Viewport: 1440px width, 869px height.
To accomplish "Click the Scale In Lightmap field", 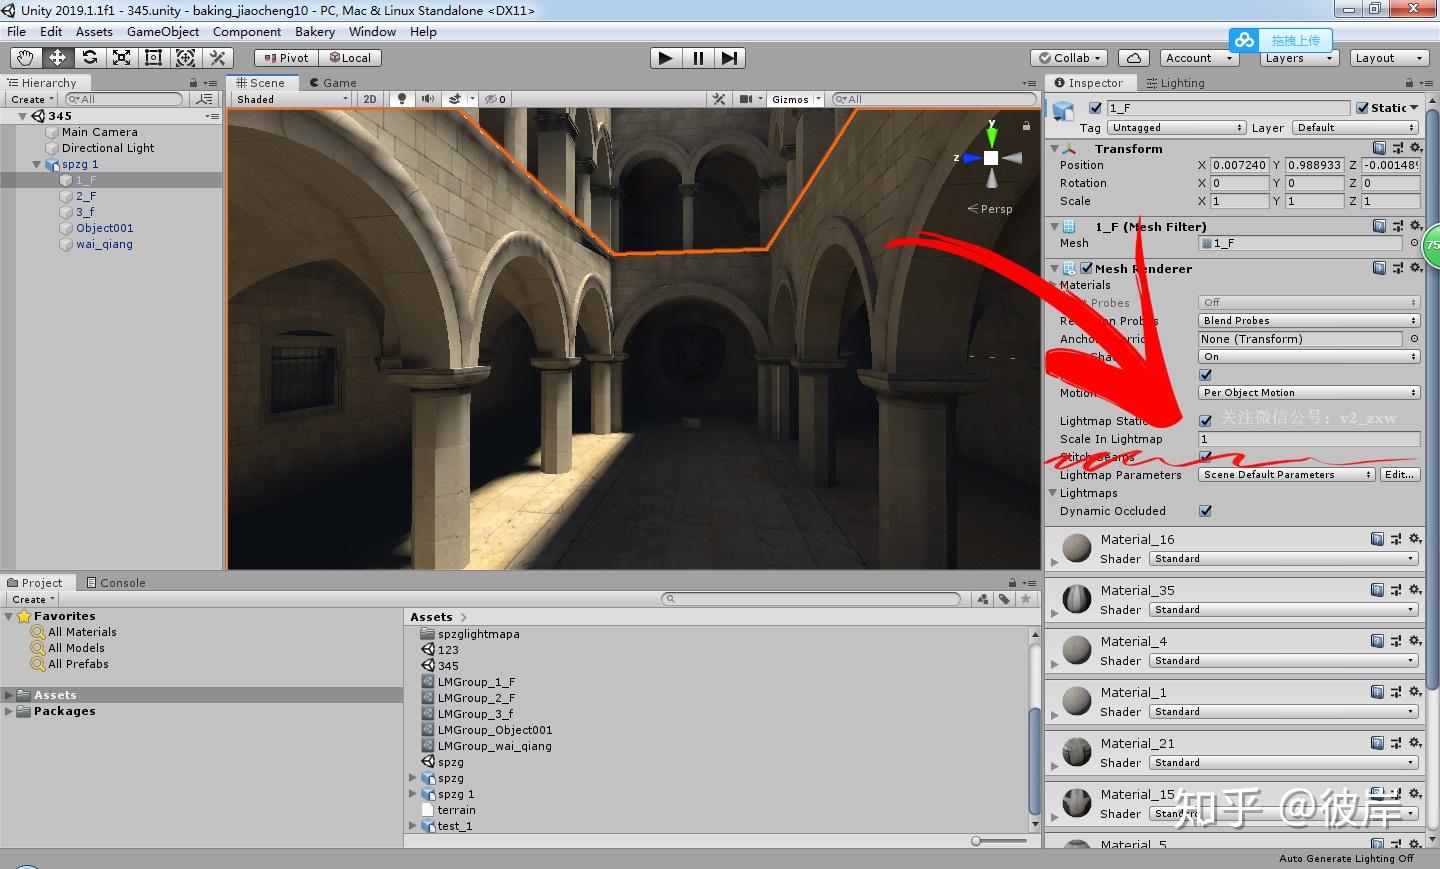I will point(1309,439).
